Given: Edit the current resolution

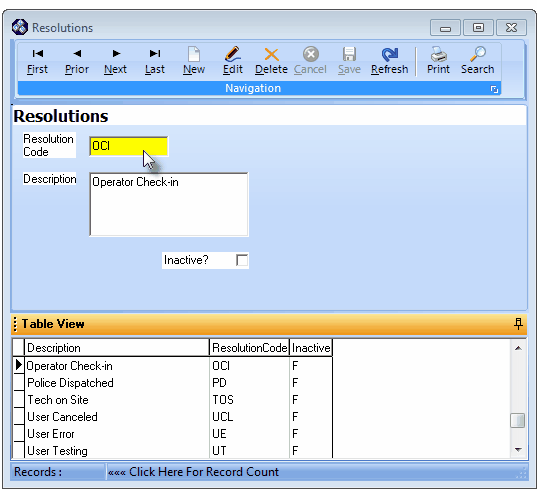Looking at the screenshot, I should [233, 61].
